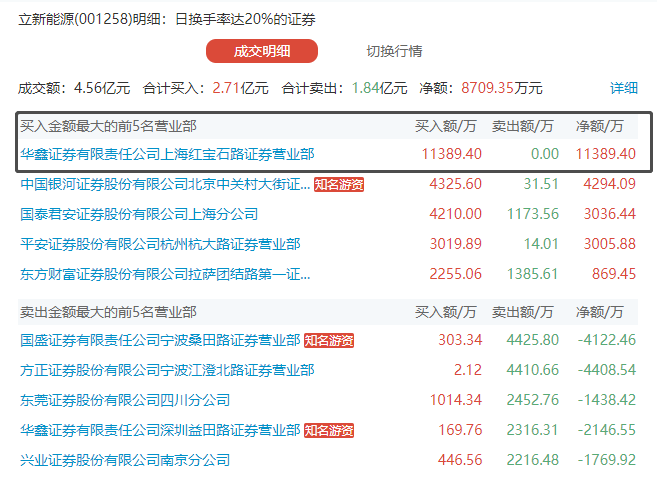This screenshot has width=657, height=499.
Task: Open 兴业证券南京分公司 link
Action: (125, 460)
